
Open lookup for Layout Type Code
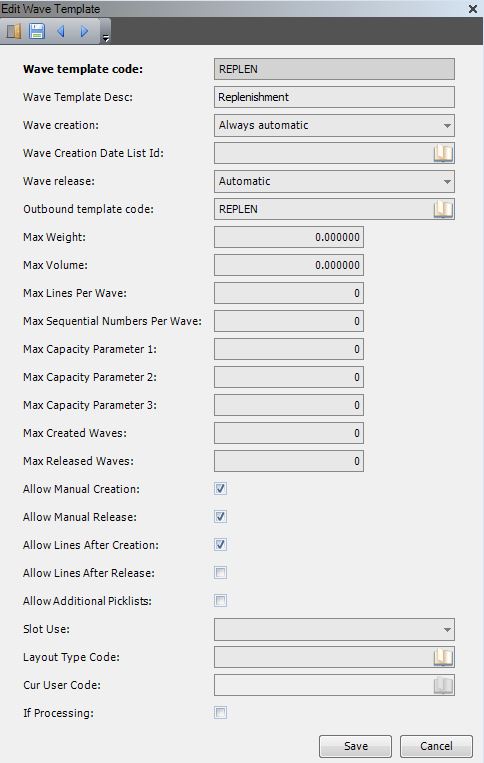pos(443,657)
